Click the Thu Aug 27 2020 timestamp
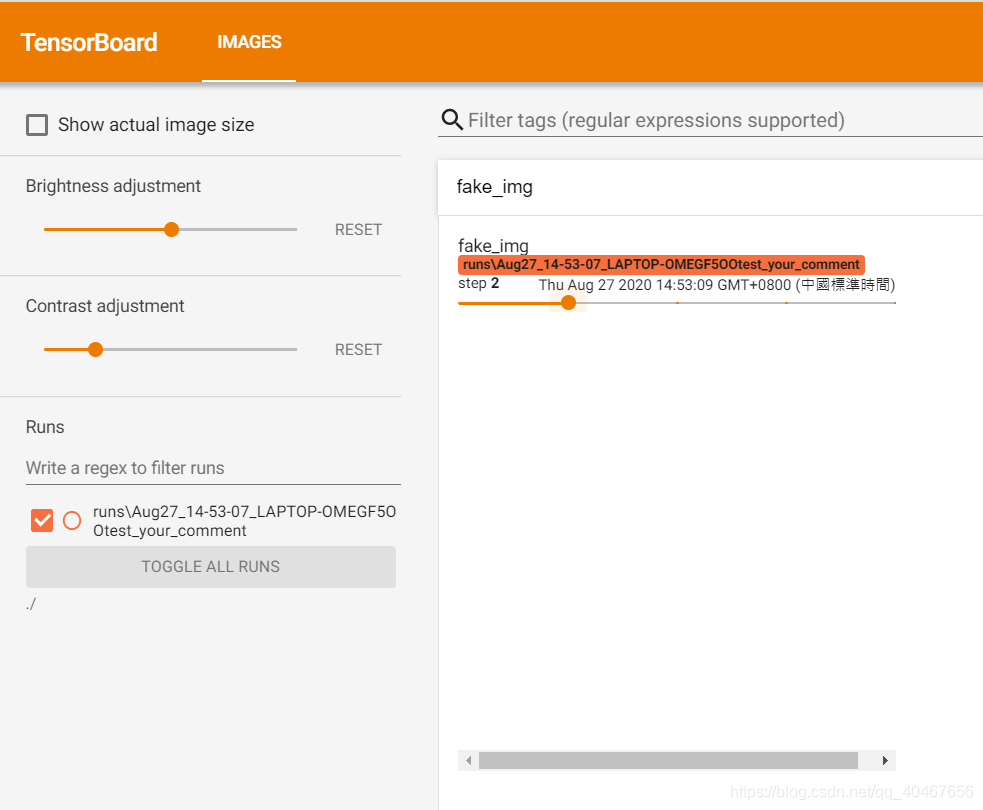983x810 pixels. 717,285
